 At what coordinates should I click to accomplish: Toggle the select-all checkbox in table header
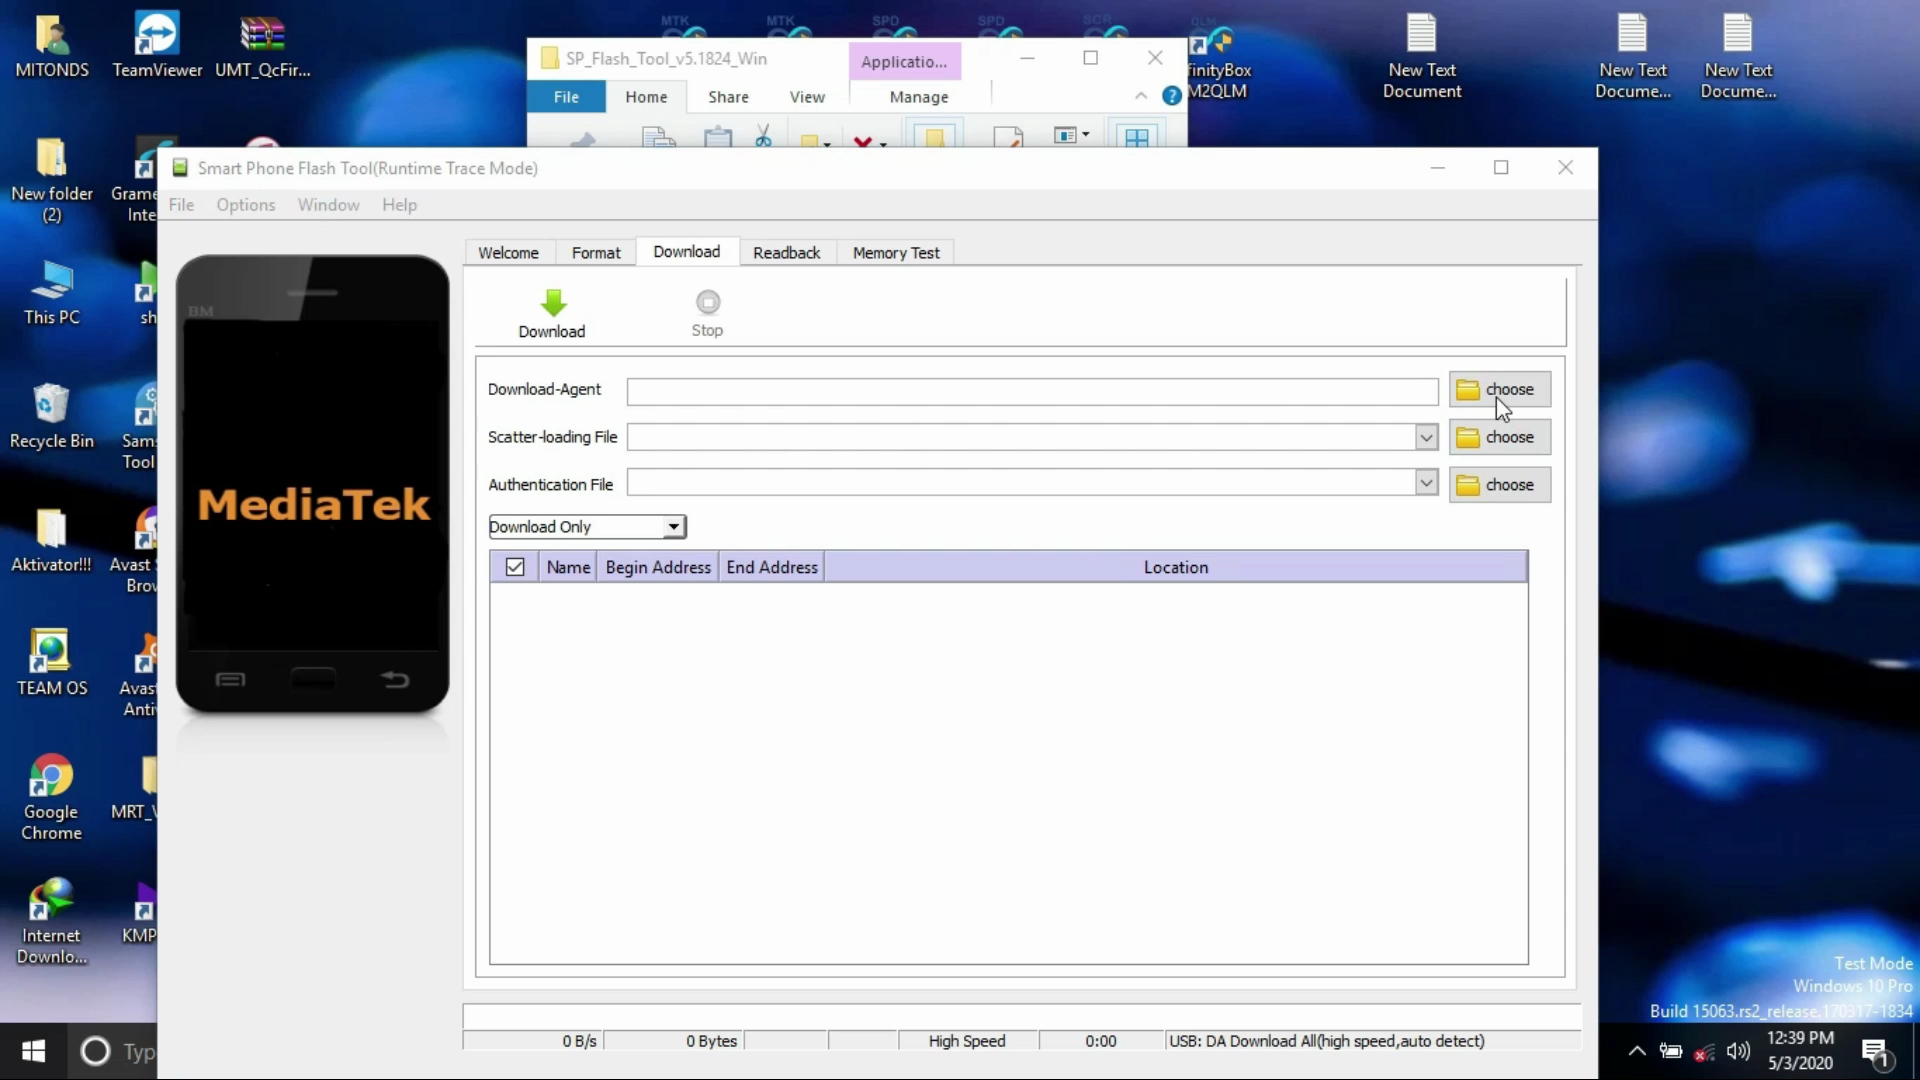pyautogui.click(x=515, y=567)
